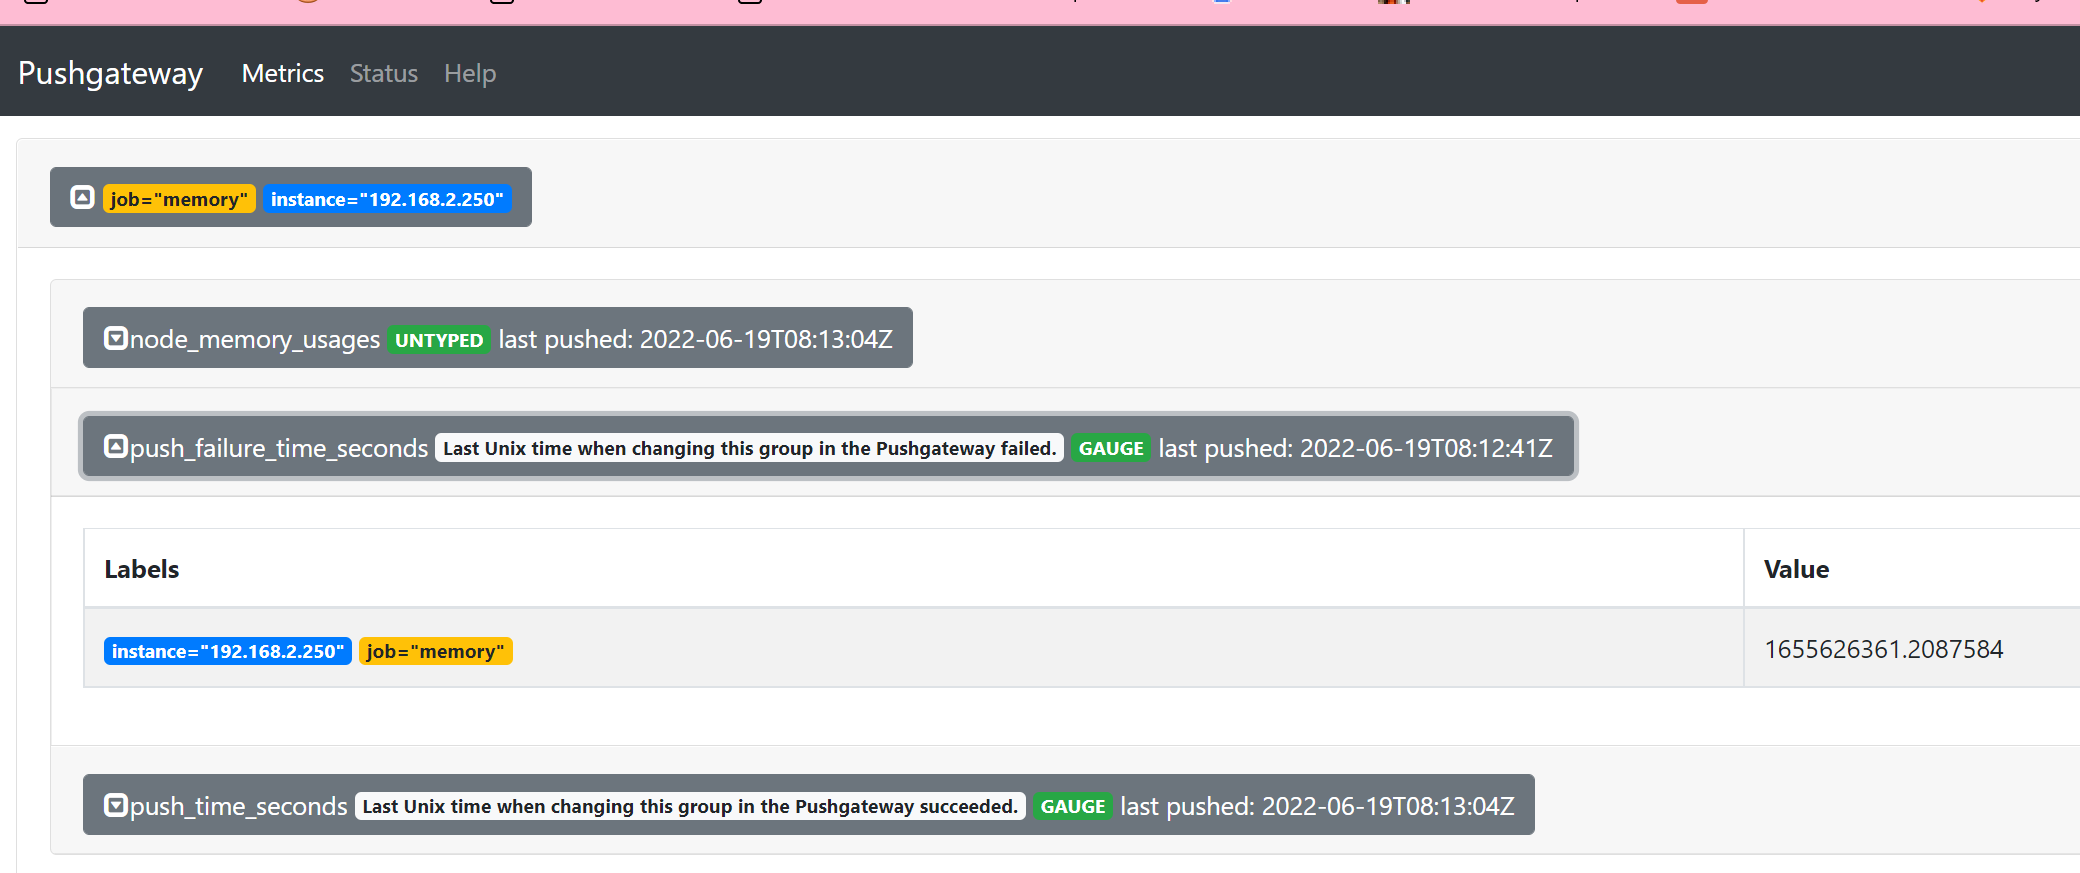Click the node_memory_usages metric name
Image resolution: width=2080 pixels, height=873 pixels.
255,340
